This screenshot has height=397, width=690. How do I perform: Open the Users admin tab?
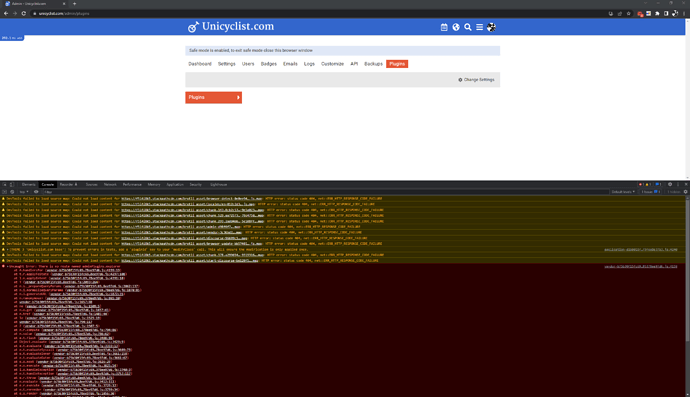click(x=248, y=64)
